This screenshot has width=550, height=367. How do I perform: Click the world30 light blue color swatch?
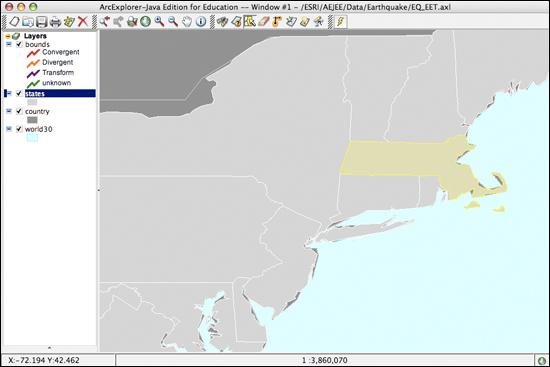(x=32, y=138)
